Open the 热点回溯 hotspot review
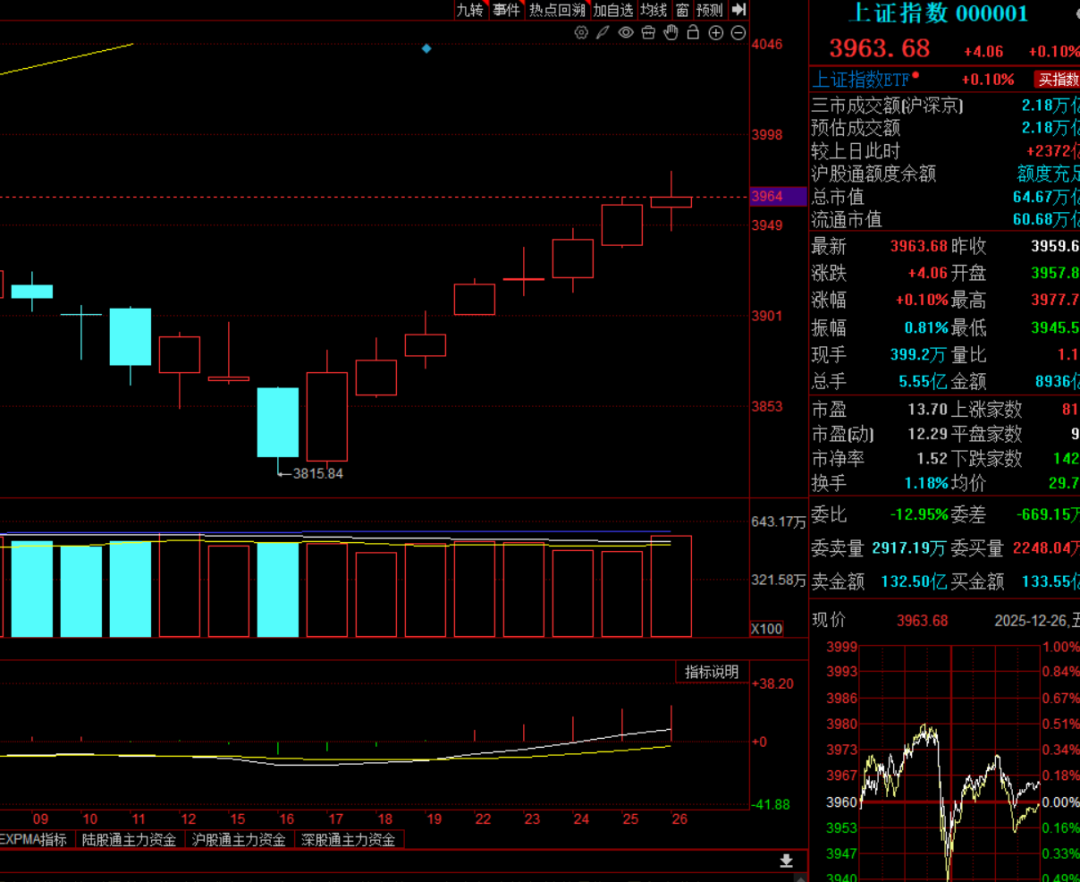1080x882 pixels. (x=557, y=10)
